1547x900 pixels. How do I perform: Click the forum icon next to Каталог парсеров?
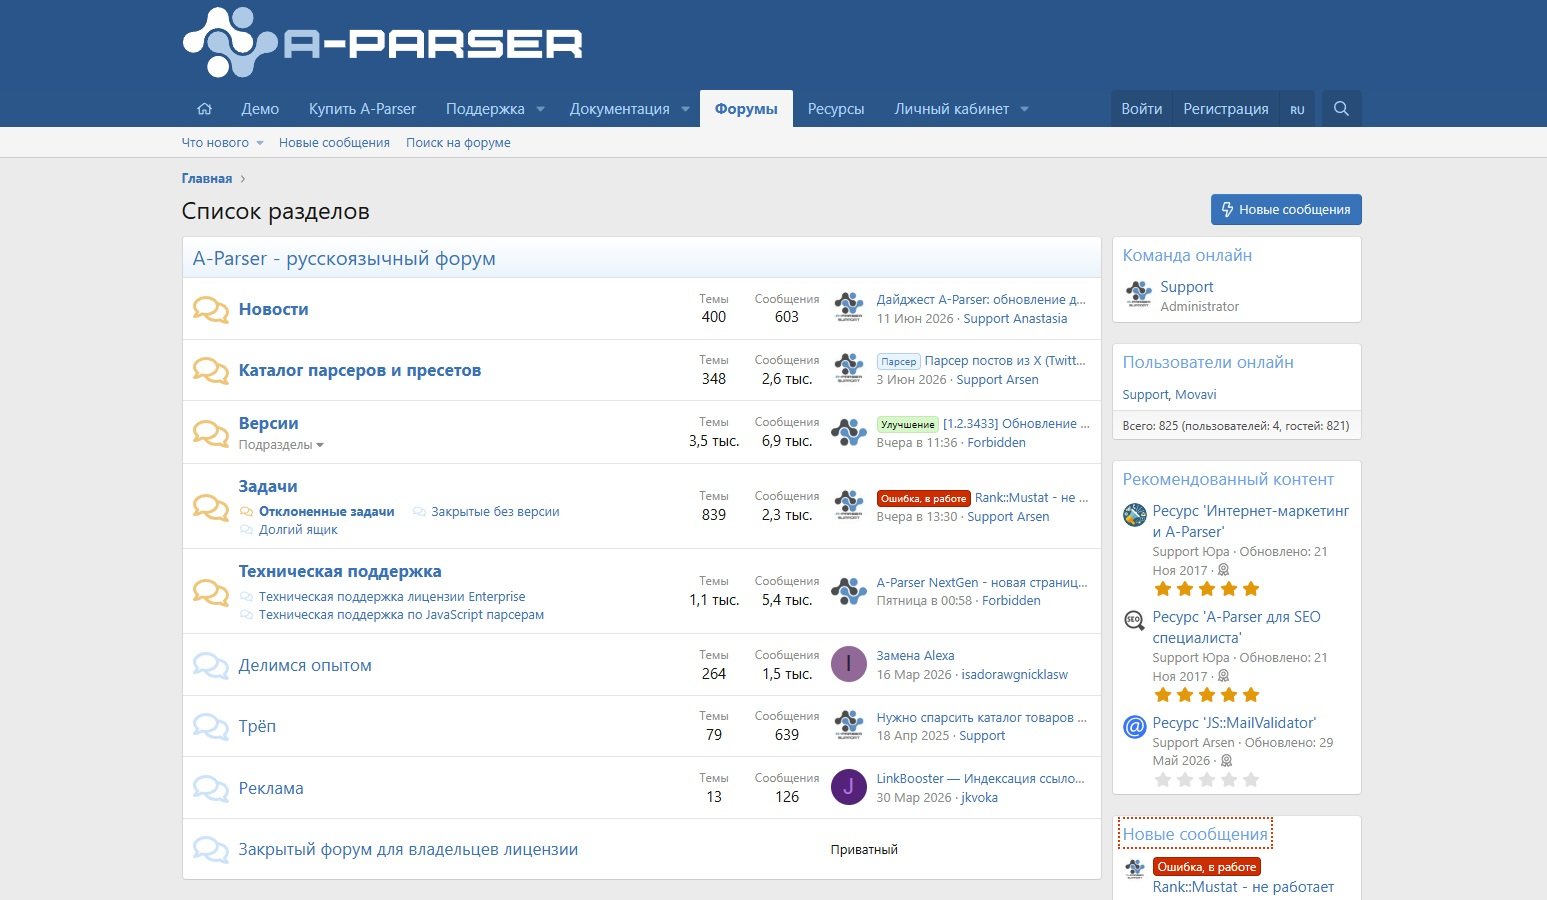[210, 370]
